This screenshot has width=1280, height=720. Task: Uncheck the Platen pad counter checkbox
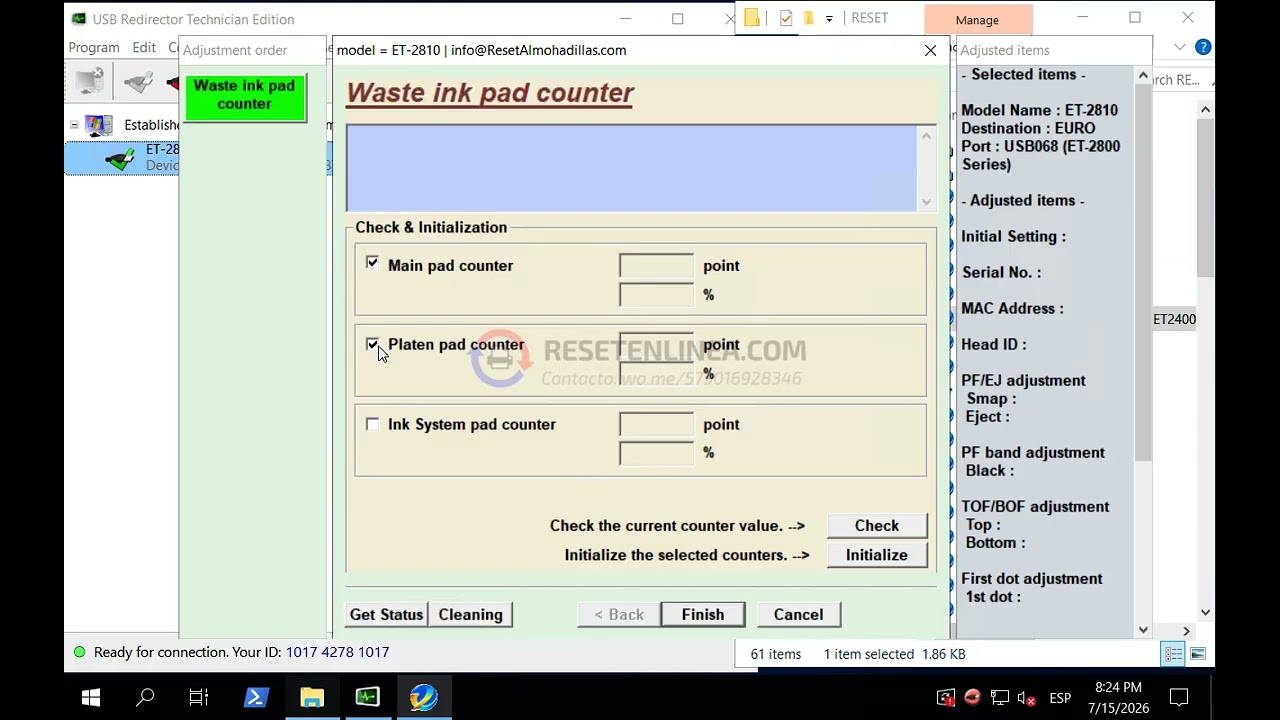[373, 344]
